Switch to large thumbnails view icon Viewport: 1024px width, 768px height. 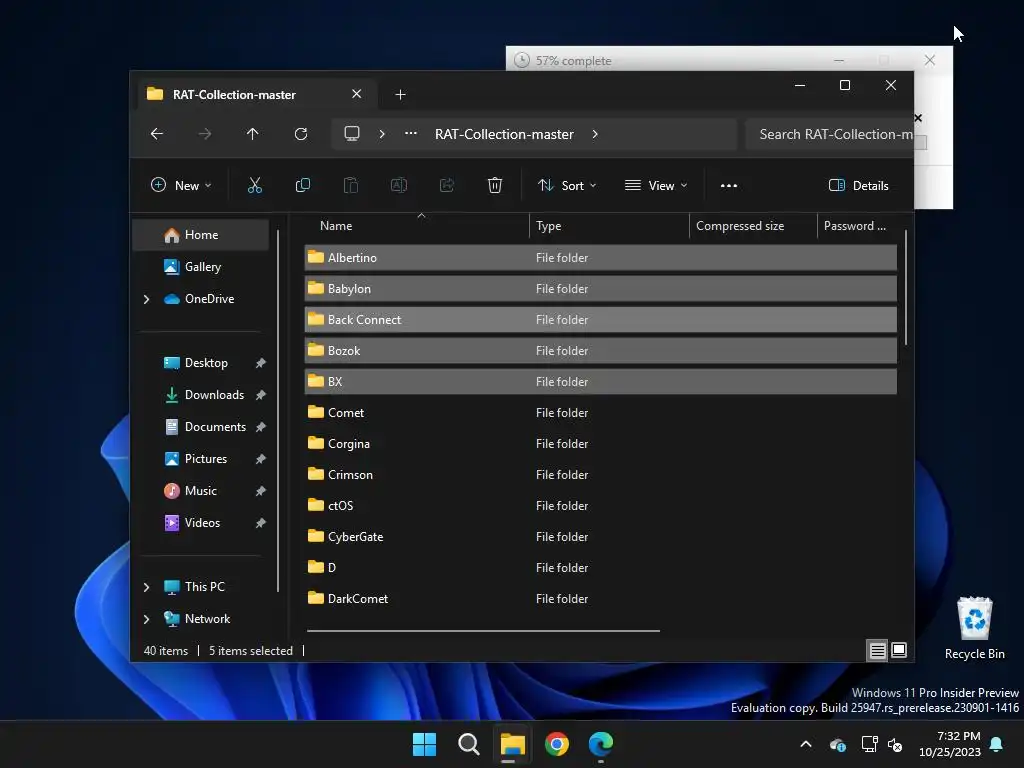[x=899, y=650]
